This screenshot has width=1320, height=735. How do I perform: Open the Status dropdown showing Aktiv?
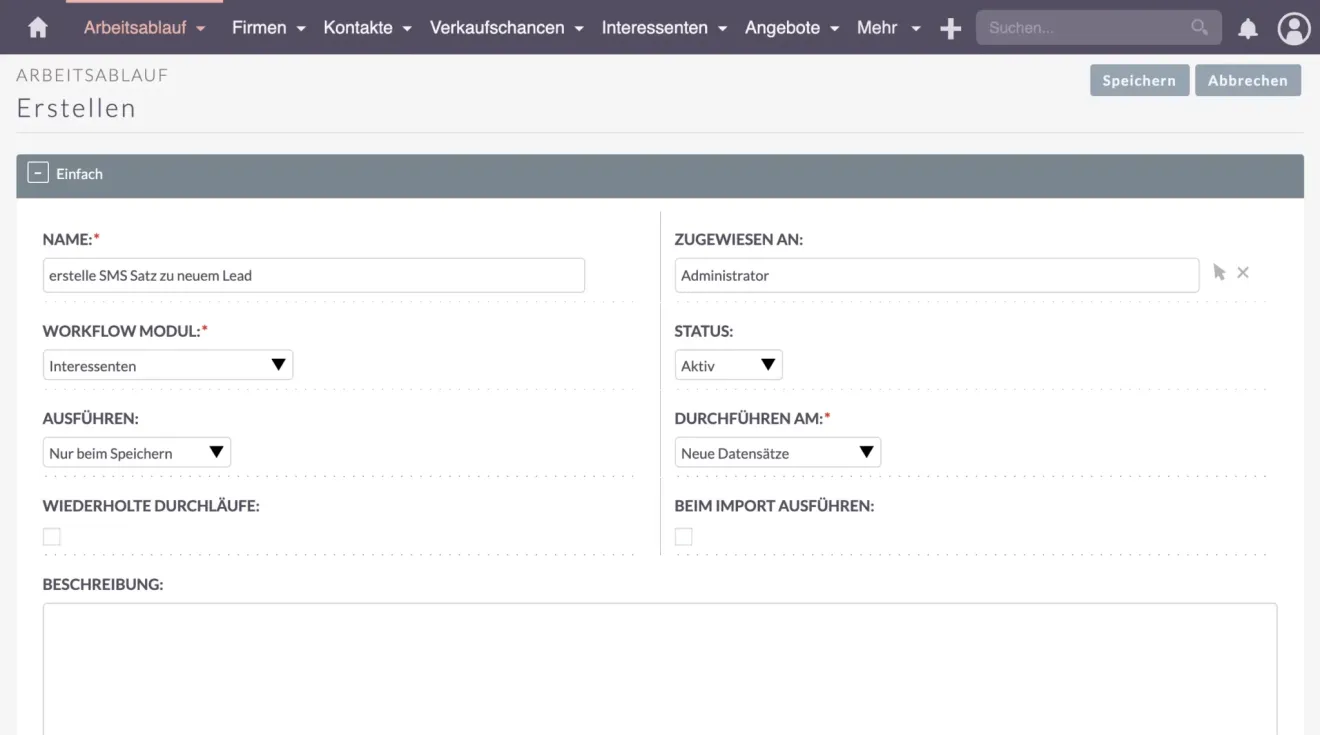coord(728,364)
